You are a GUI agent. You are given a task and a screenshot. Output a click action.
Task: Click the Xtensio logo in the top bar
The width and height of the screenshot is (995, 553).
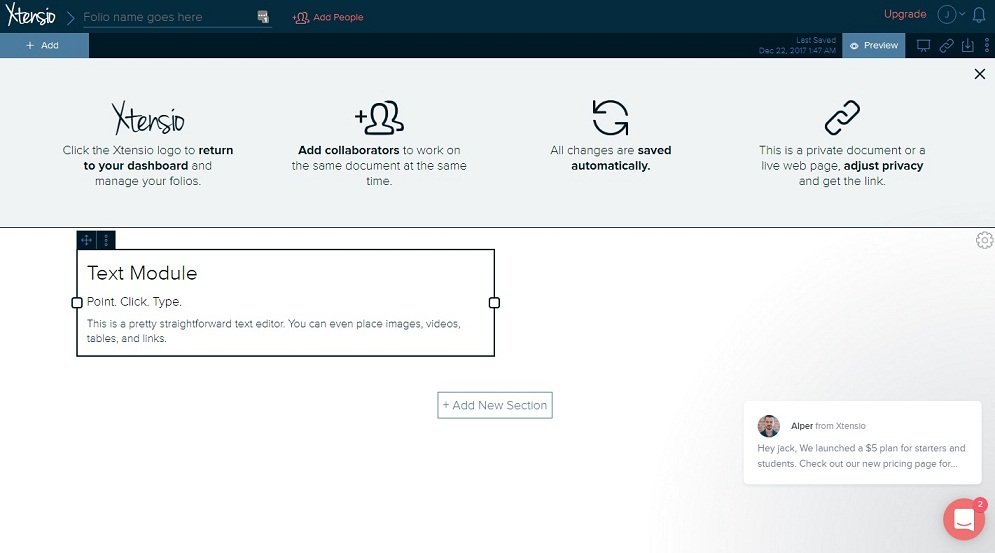30,15
